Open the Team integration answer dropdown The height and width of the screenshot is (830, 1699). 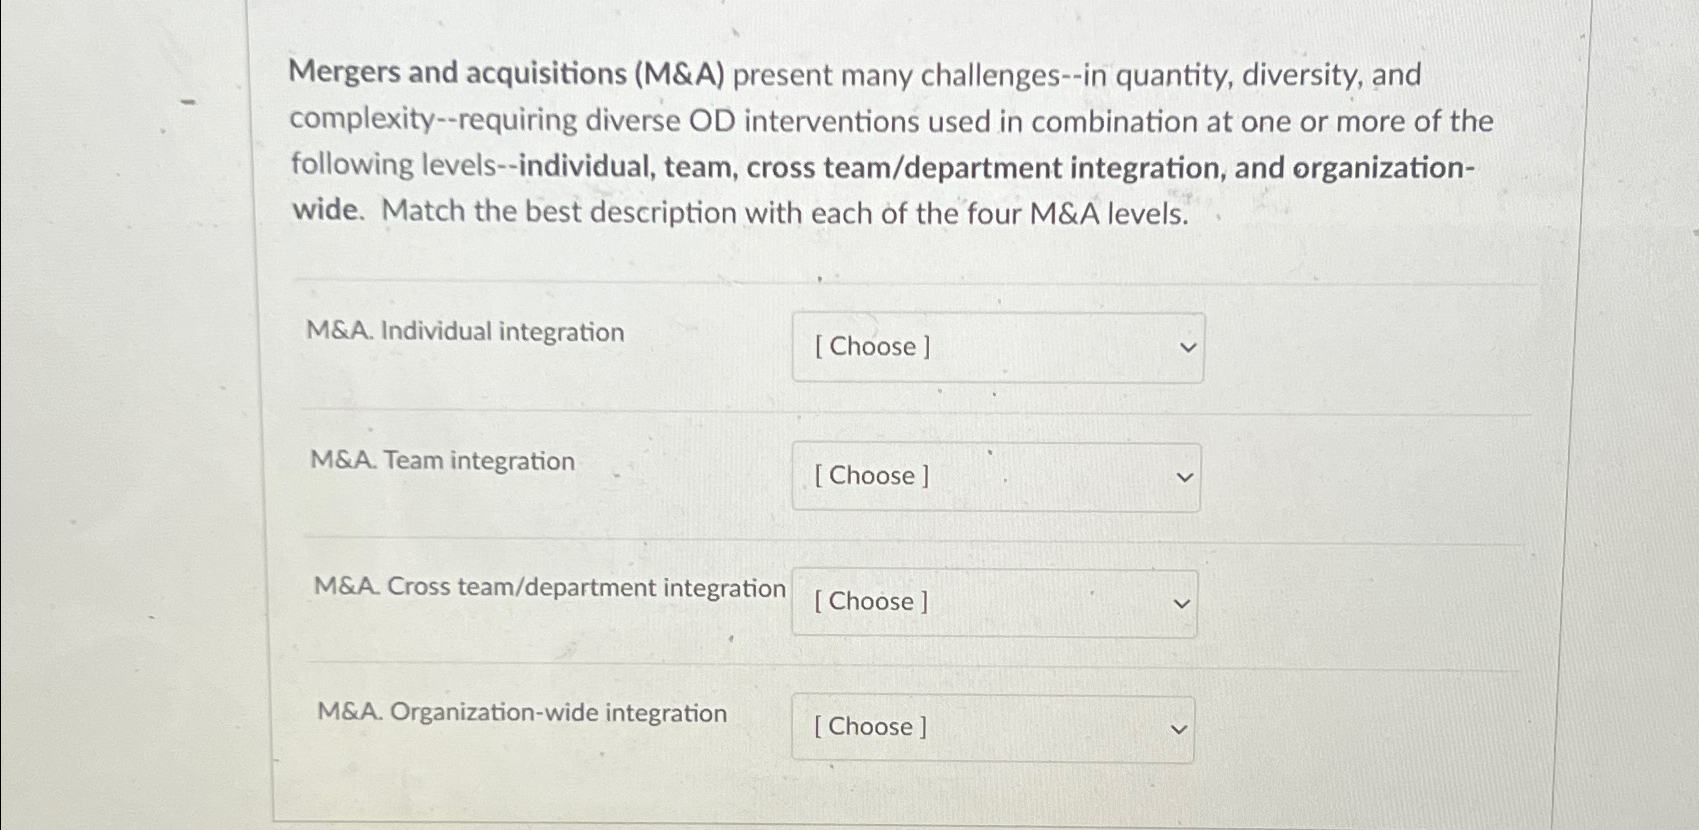click(995, 477)
